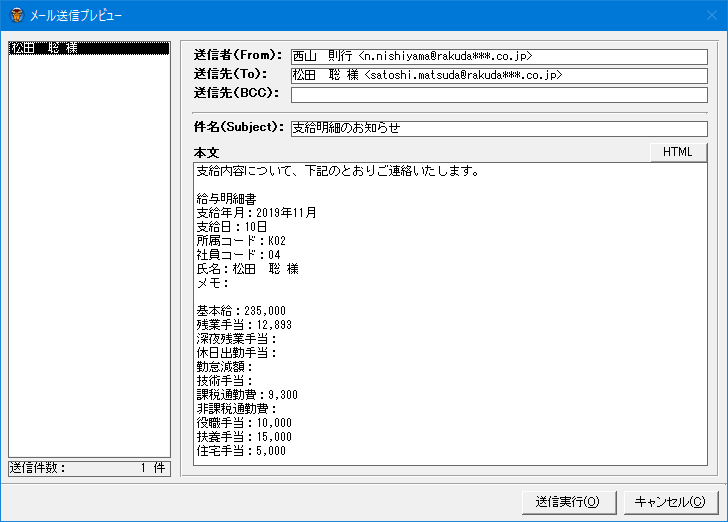This screenshot has height=522, width=728.
Task: Click the 送信件数 count field
Action: 89,468
